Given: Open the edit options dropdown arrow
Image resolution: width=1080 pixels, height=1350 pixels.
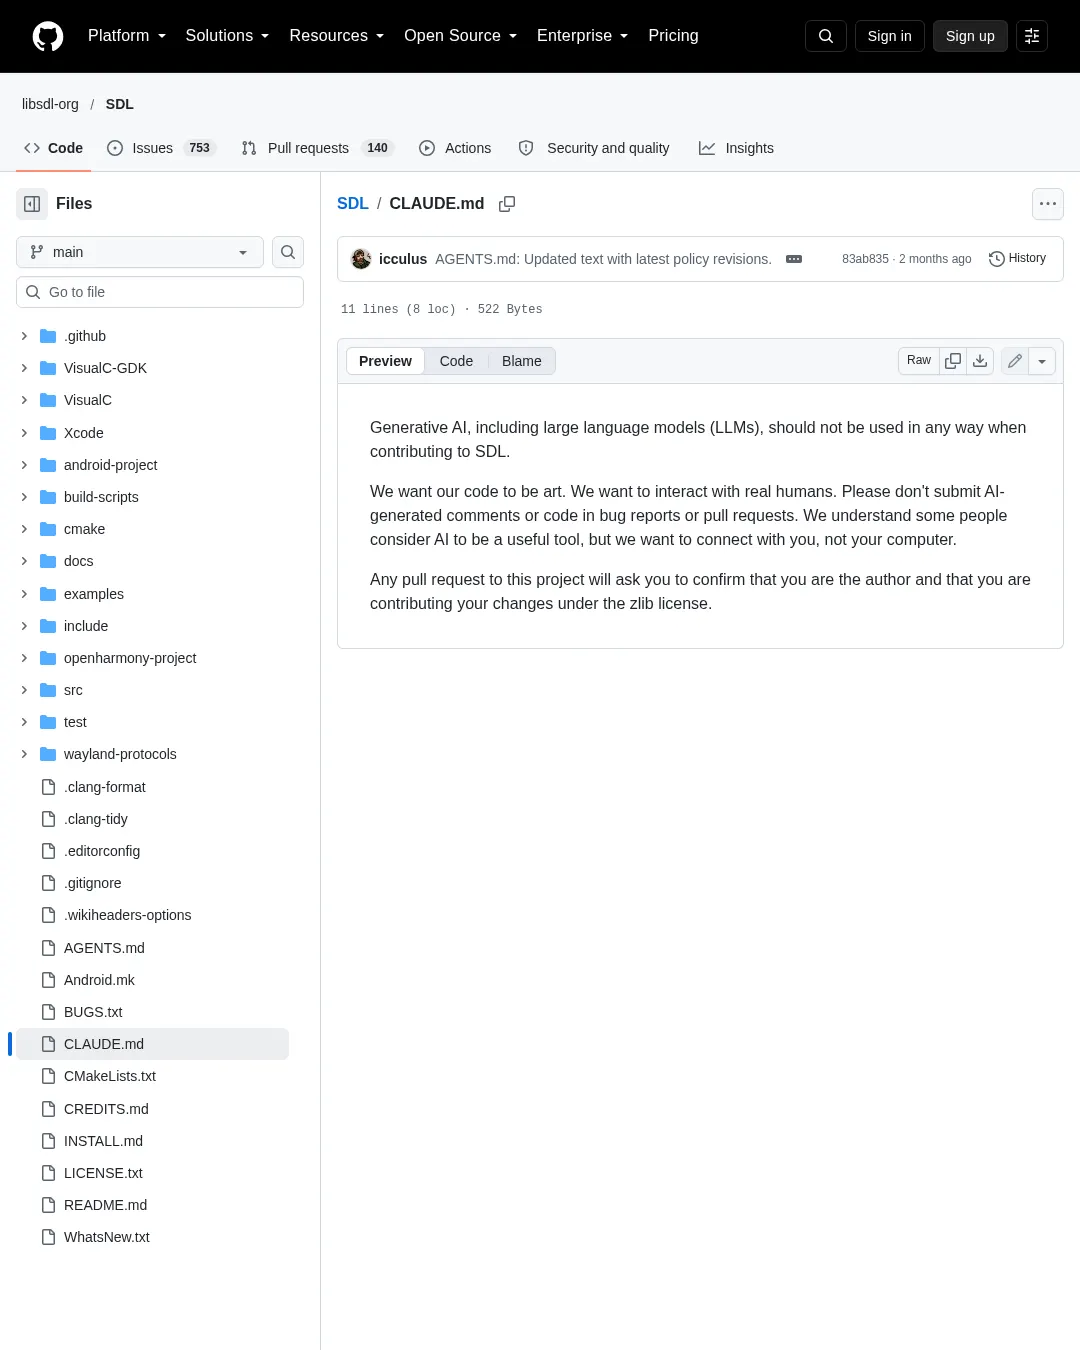Looking at the screenshot, I should pos(1042,361).
